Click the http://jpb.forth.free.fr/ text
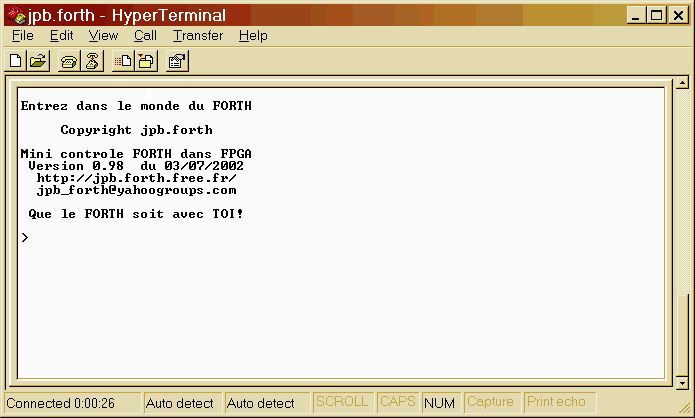Screen dimensions: 695x418 coord(137,178)
